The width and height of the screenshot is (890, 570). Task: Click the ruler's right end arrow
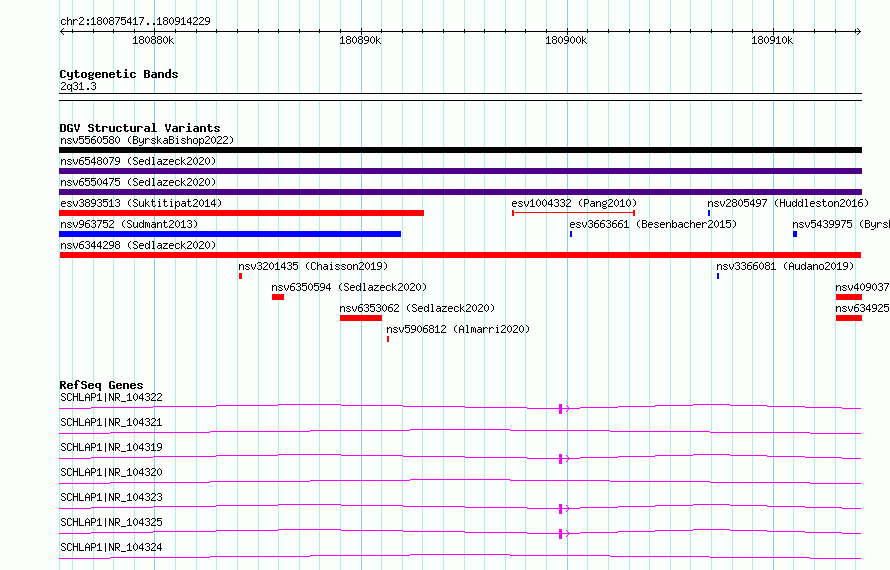click(858, 32)
